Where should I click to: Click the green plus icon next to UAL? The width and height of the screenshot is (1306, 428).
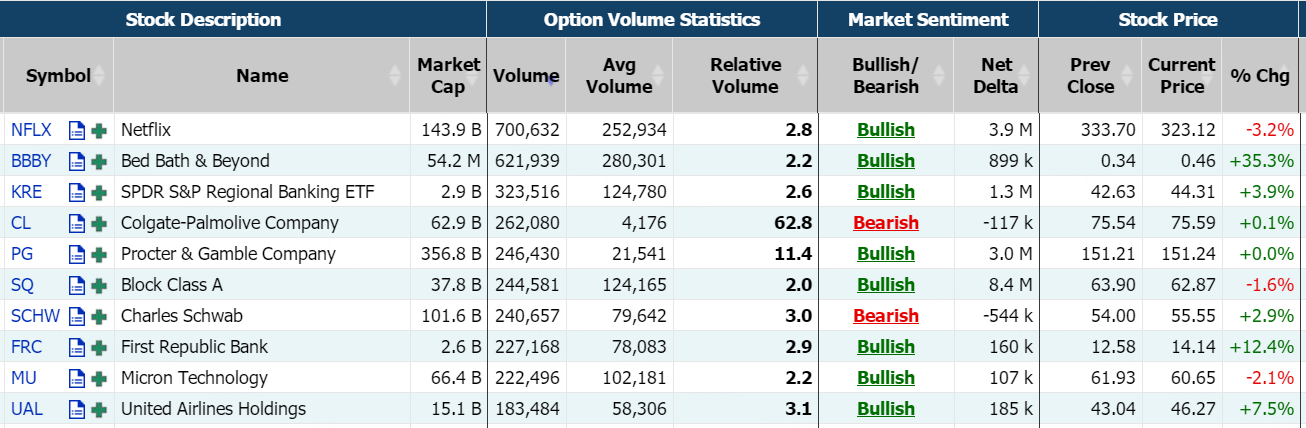coord(99,409)
